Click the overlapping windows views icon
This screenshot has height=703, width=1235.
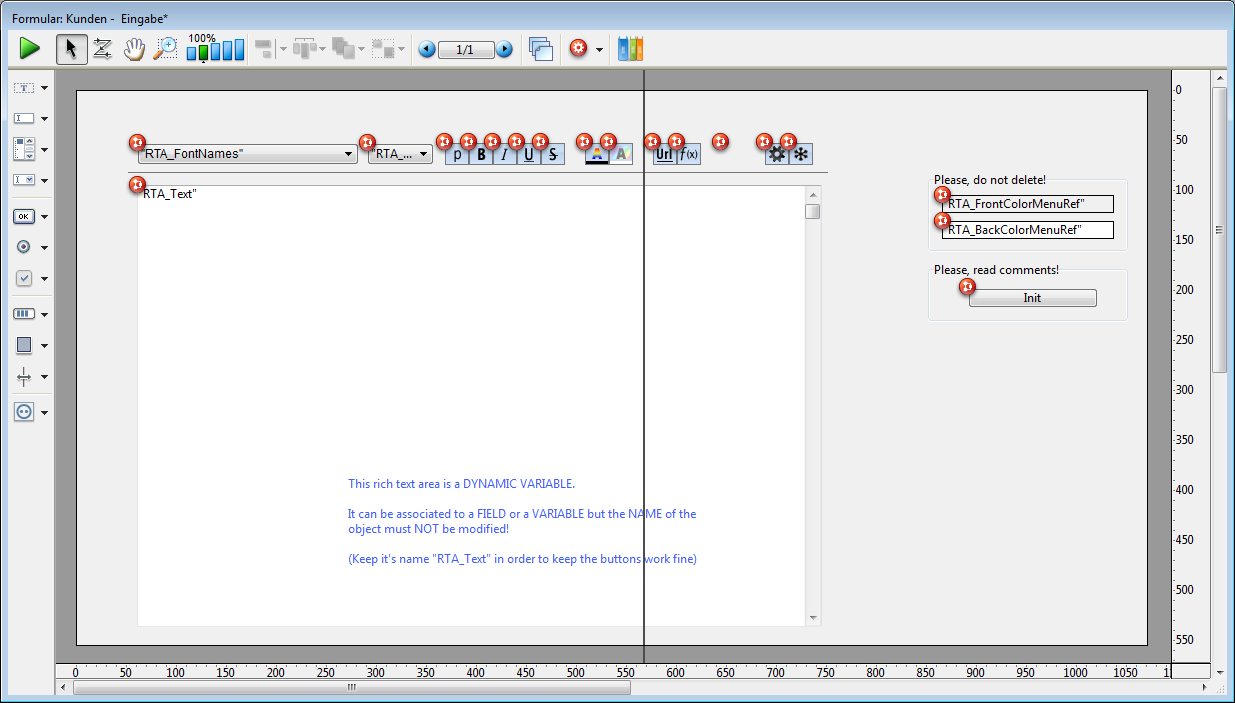point(541,48)
